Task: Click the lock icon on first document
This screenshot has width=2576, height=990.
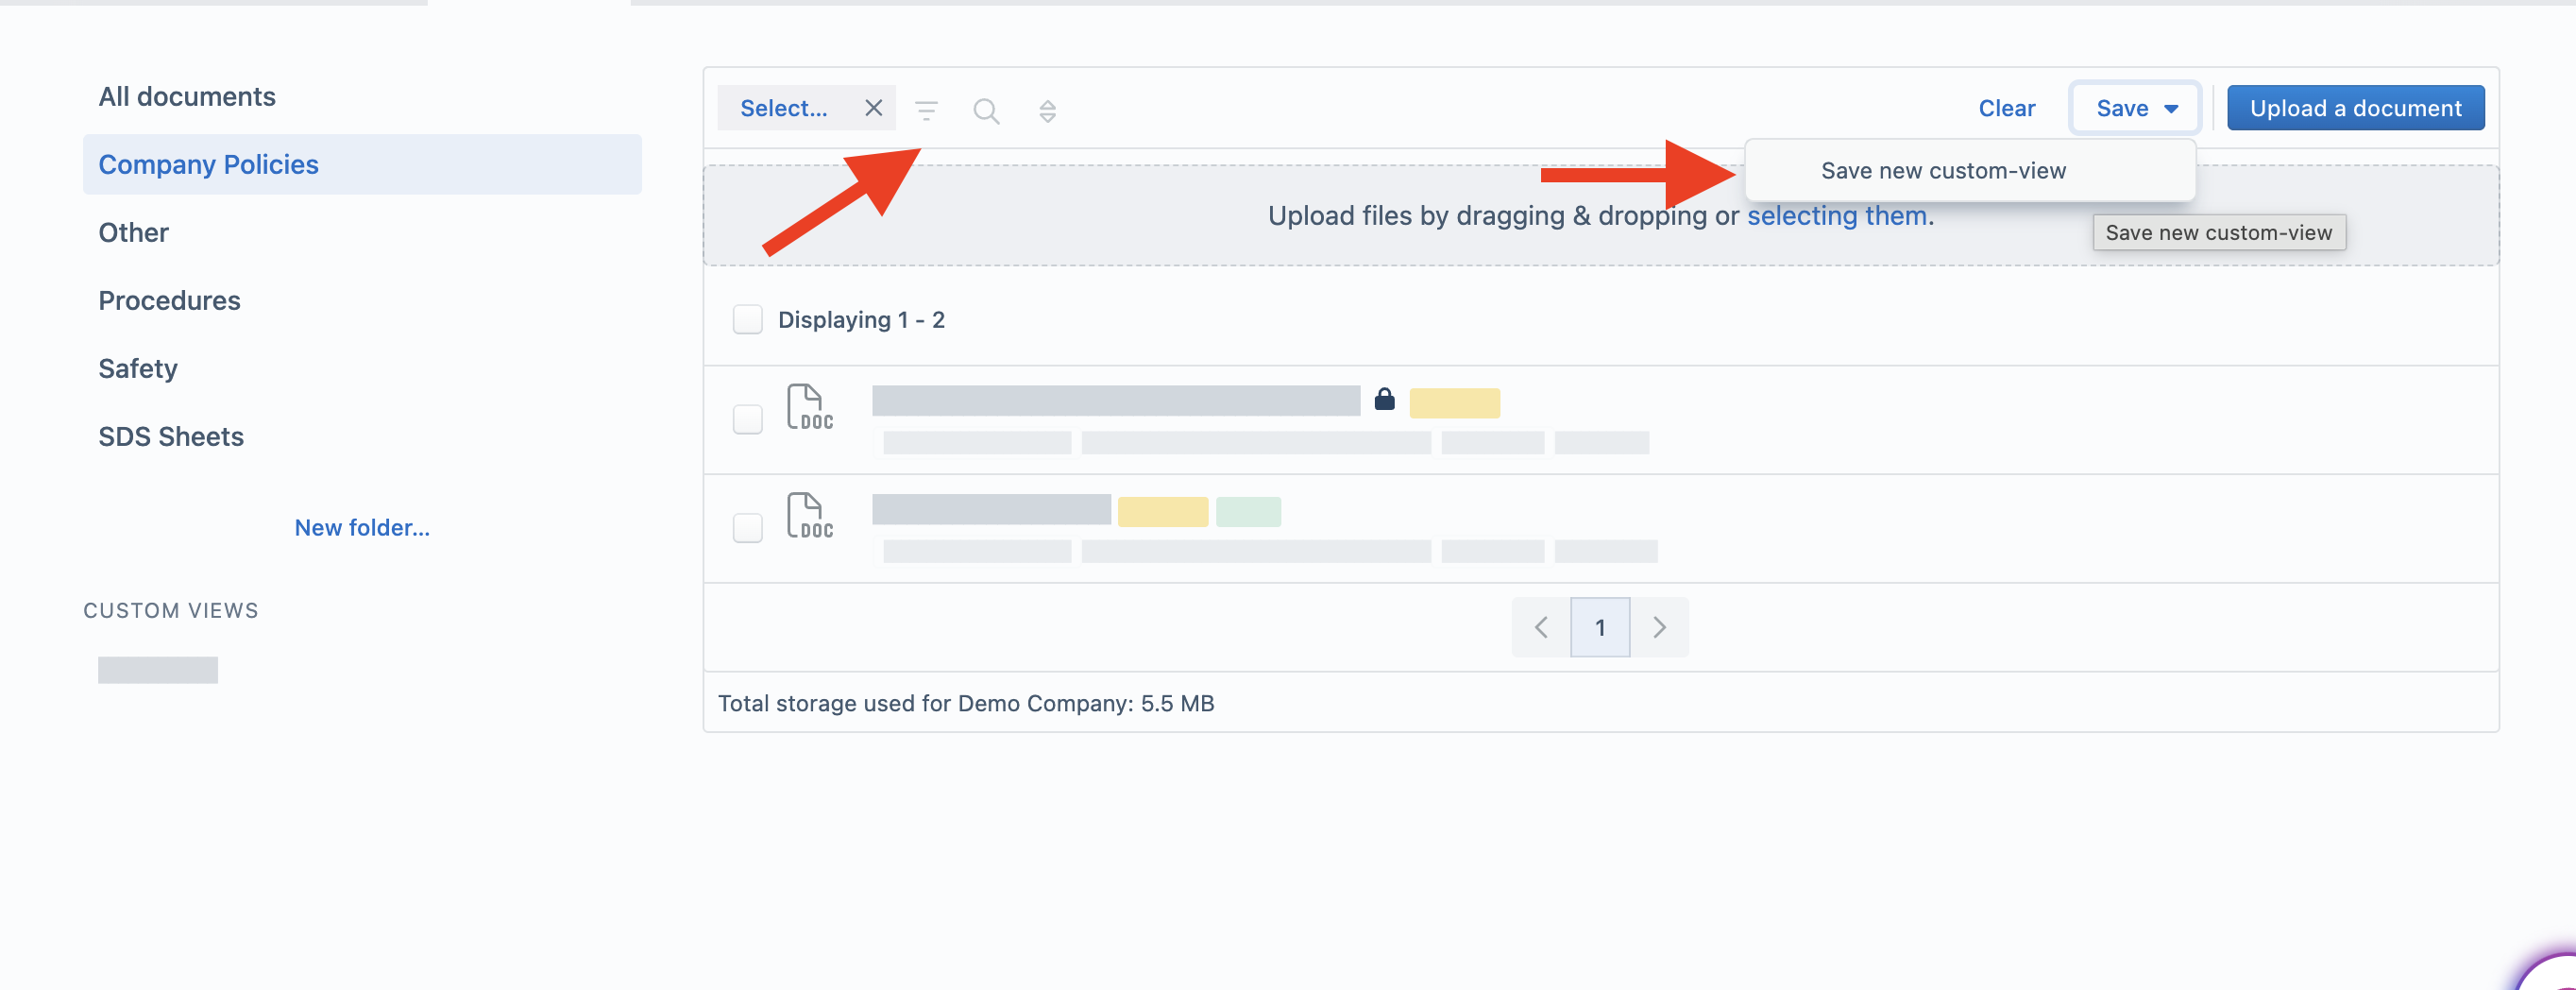Action: pos(1384,399)
